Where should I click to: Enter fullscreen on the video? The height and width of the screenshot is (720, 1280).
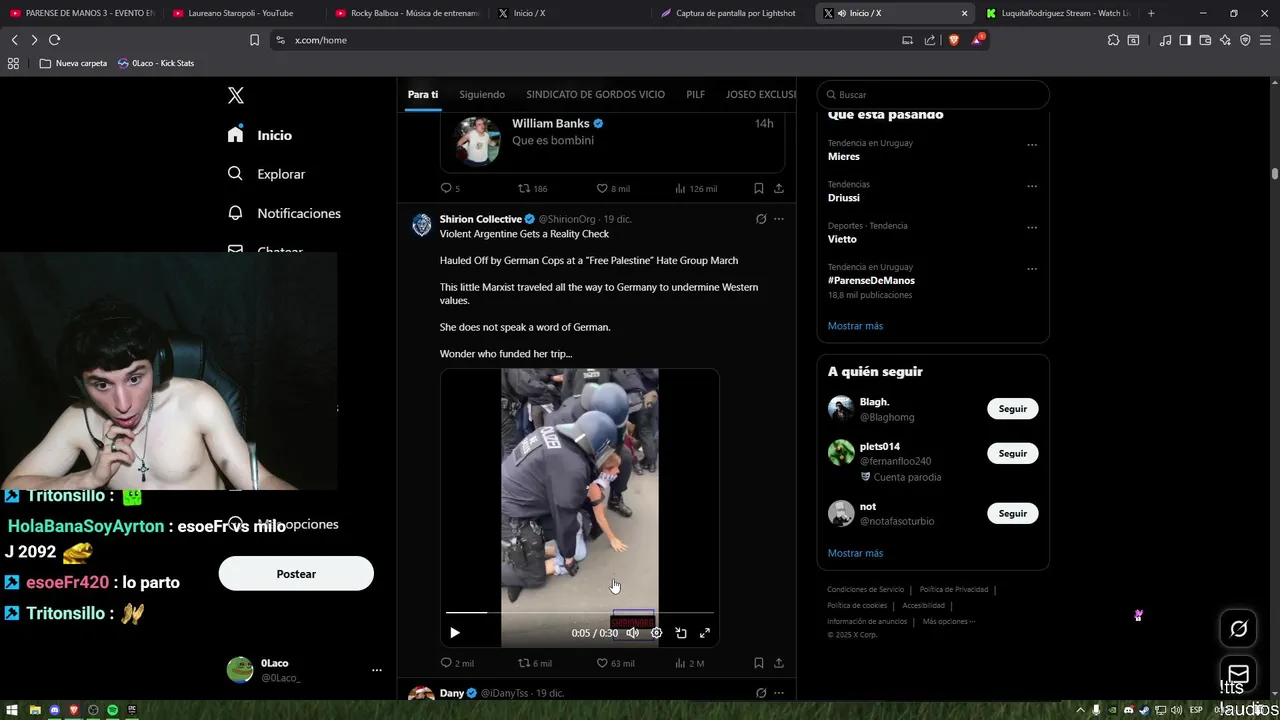pos(705,633)
